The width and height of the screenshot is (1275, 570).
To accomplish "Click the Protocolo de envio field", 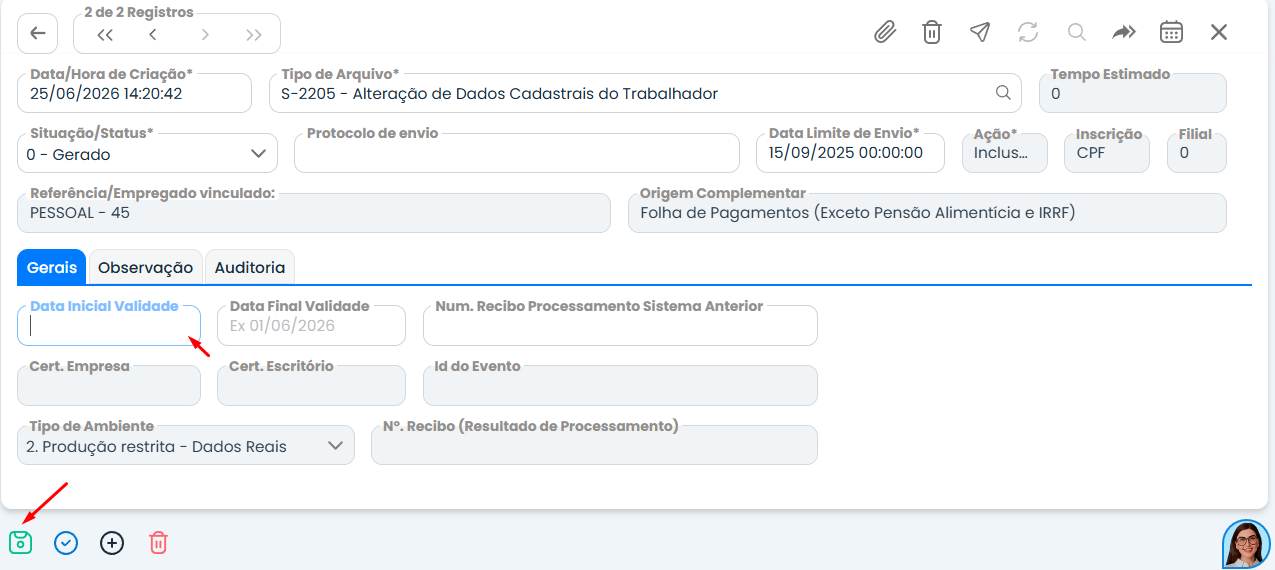I will [x=516, y=153].
